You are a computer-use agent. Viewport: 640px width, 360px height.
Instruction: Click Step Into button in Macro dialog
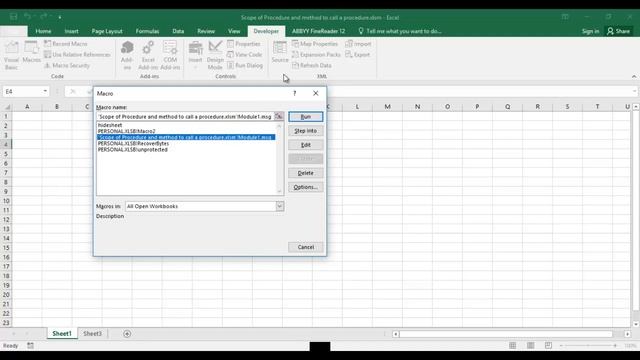pyautogui.click(x=305, y=131)
